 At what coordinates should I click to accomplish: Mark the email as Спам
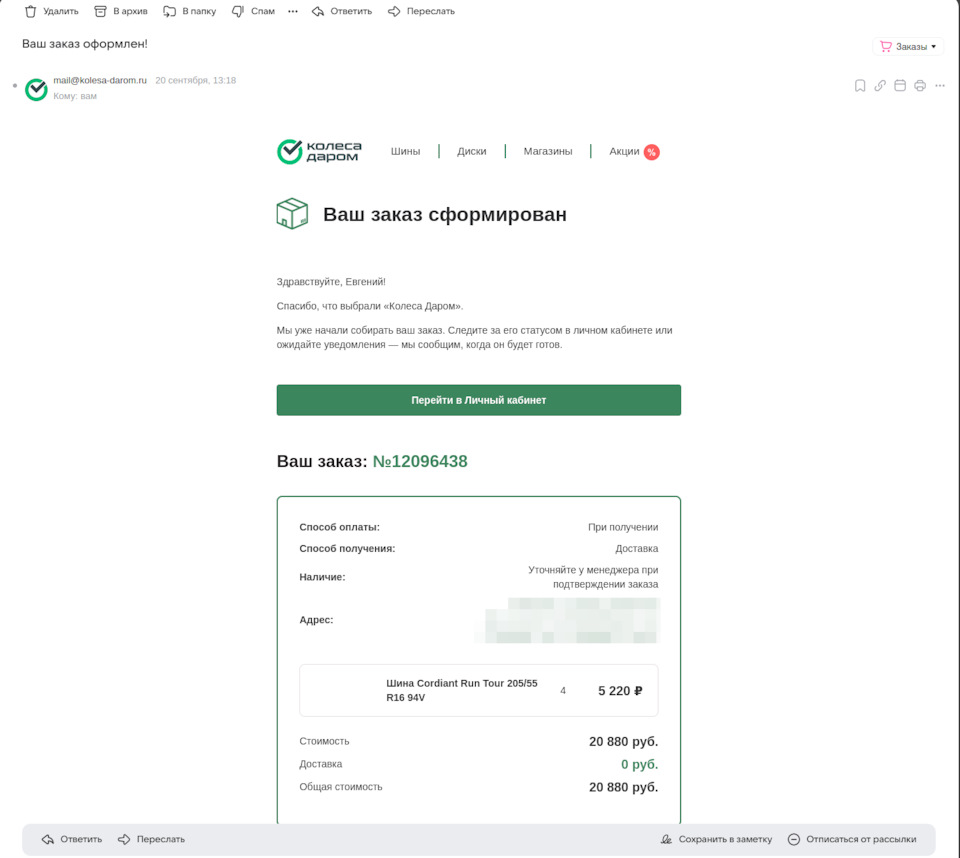(253, 11)
